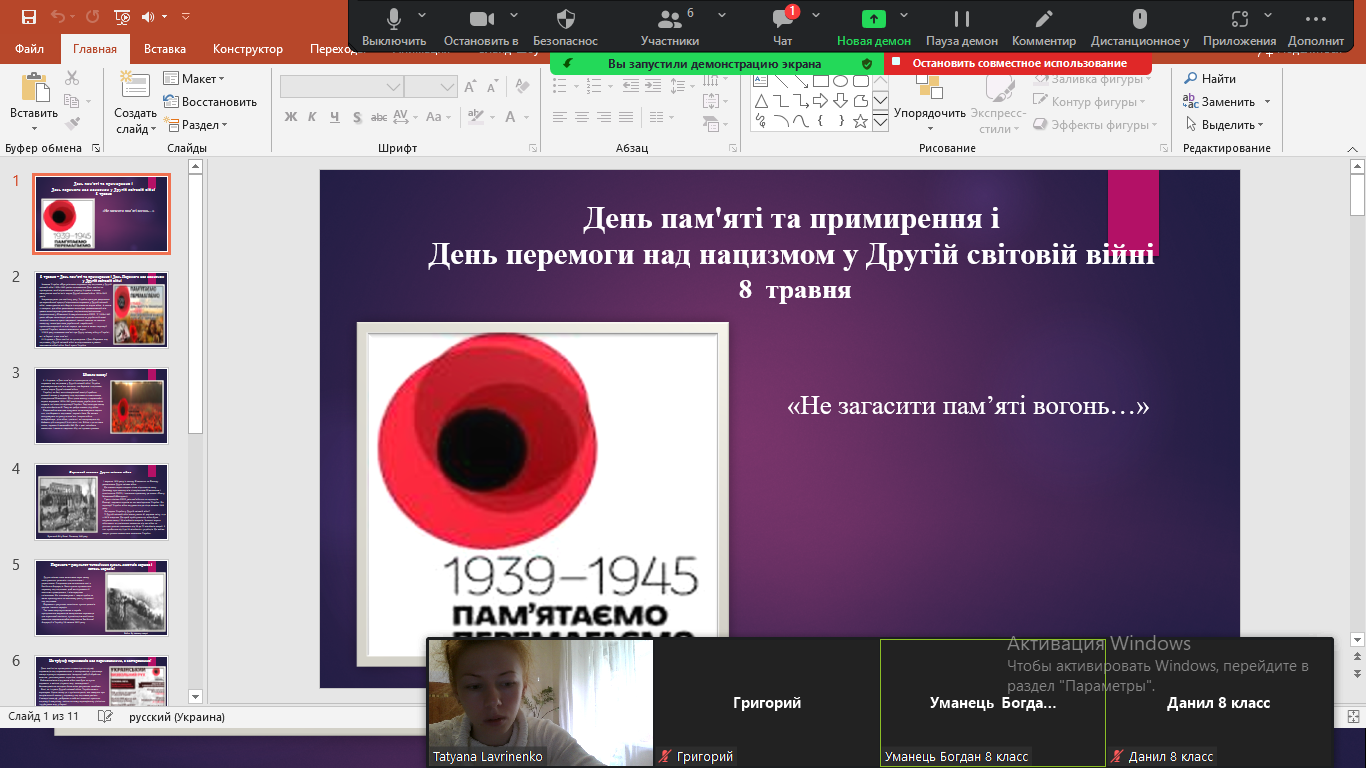Switch to the Вставка ribbon tab
The height and width of the screenshot is (768, 1366).
coord(165,49)
